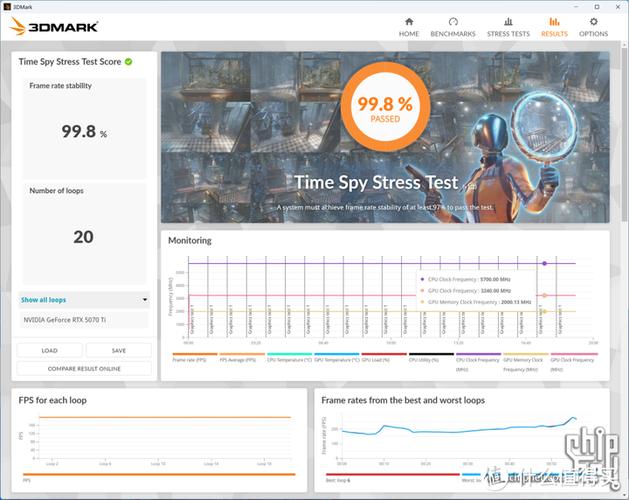
Task: Click the NVIDIA GeForce RTX 5070 Ti field
Action: click(x=84, y=320)
